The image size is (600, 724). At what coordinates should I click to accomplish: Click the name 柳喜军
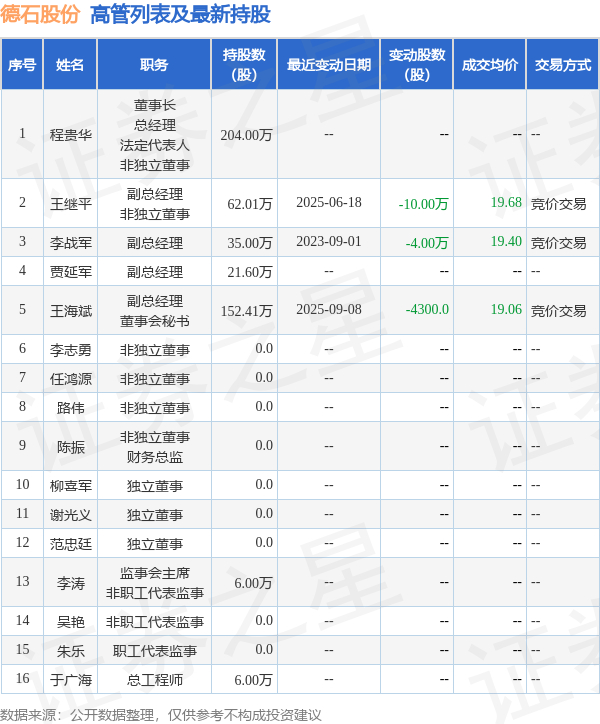pos(71,486)
